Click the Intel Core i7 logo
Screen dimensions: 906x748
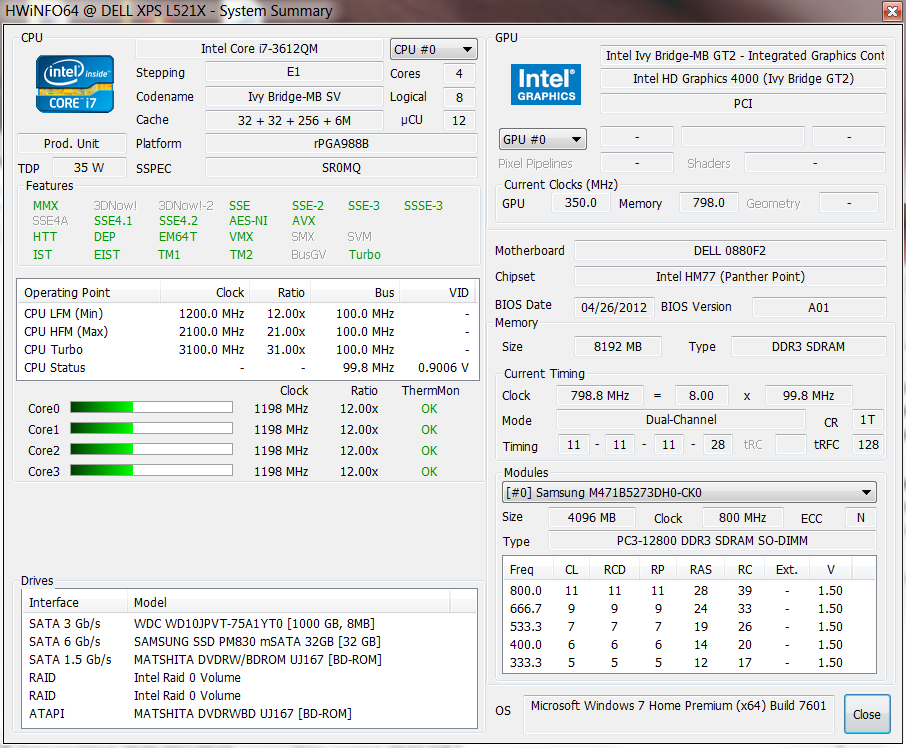pyautogui.click(x=75, y=83)
